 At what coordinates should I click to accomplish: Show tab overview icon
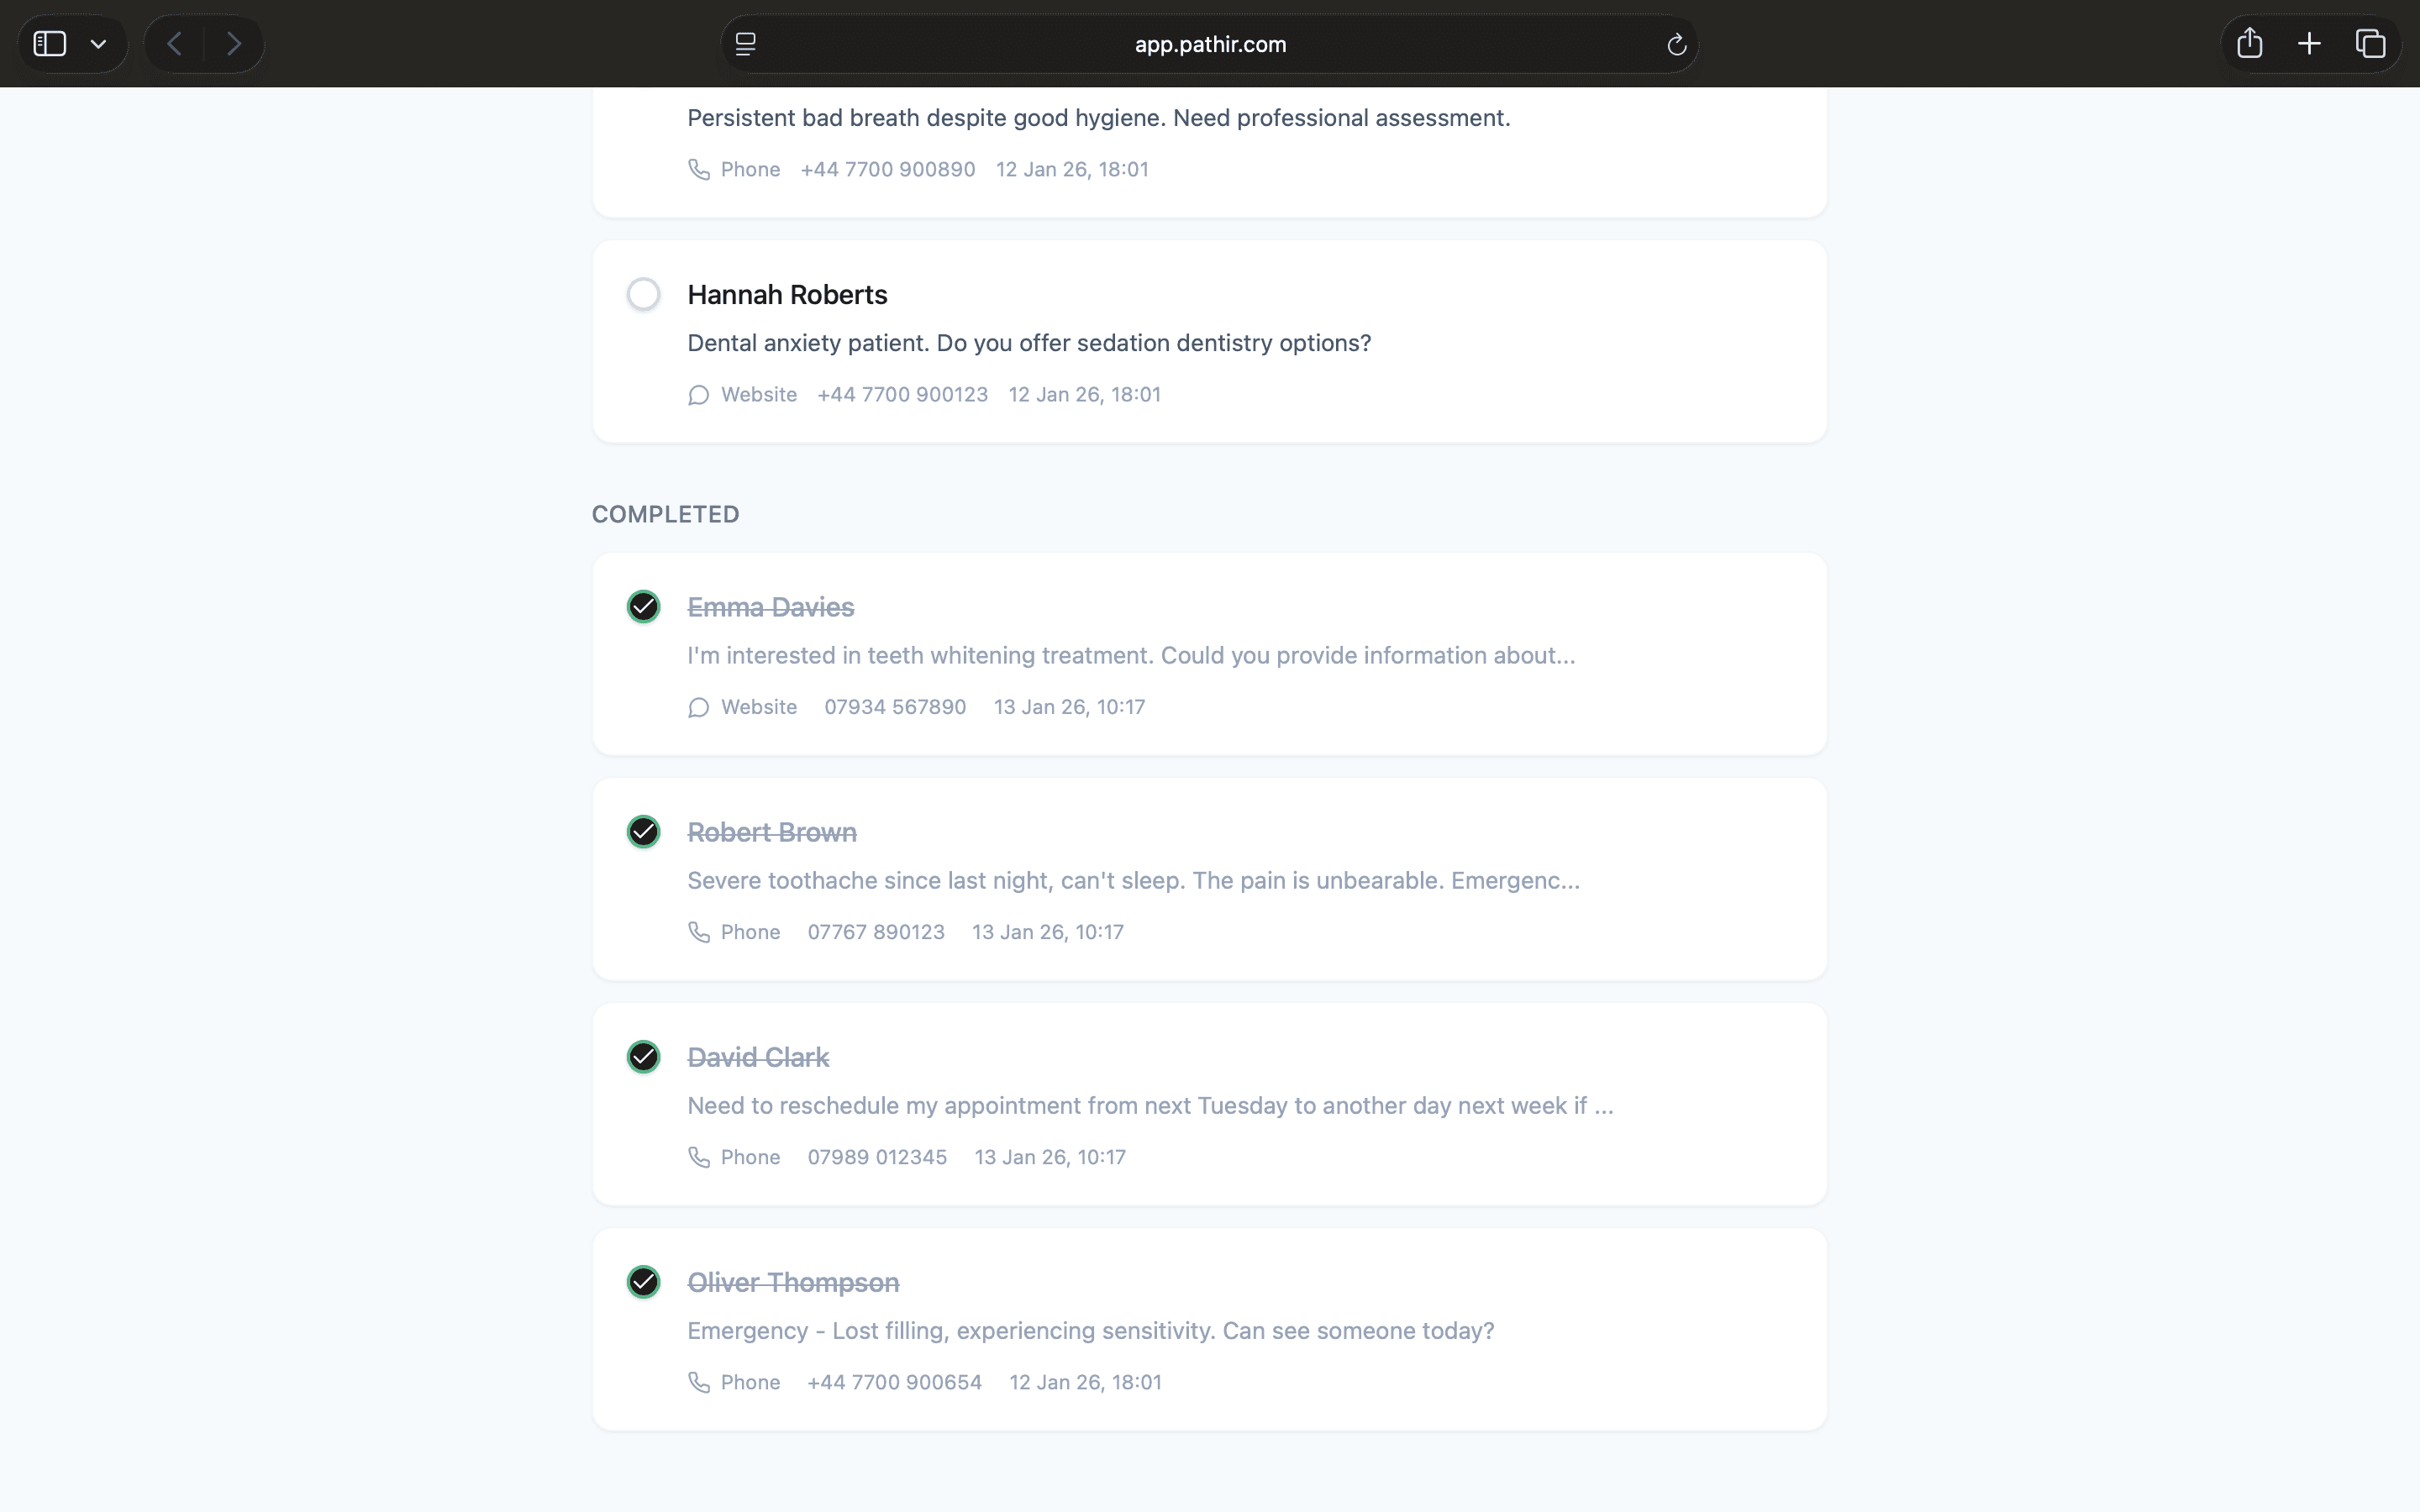(x=2370, y=44)
